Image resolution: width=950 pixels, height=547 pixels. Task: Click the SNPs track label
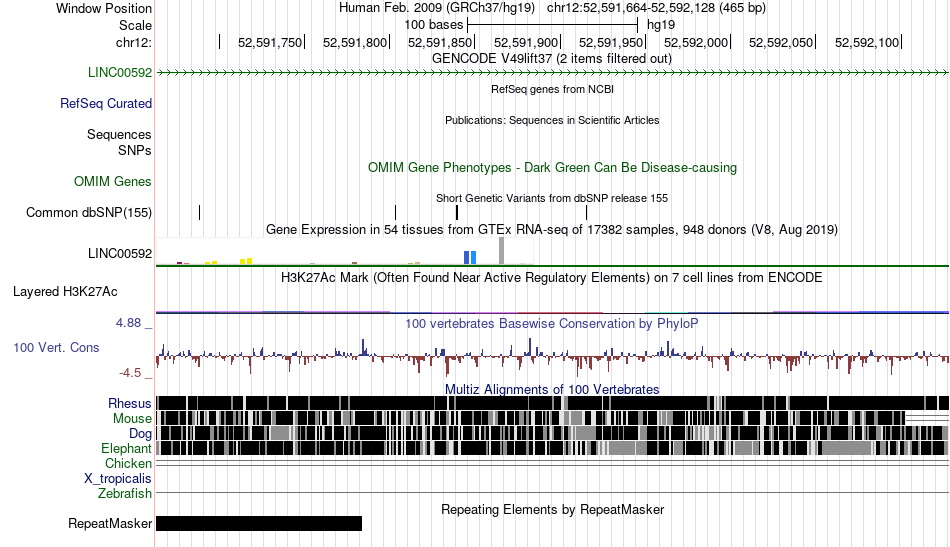point(135,150)
